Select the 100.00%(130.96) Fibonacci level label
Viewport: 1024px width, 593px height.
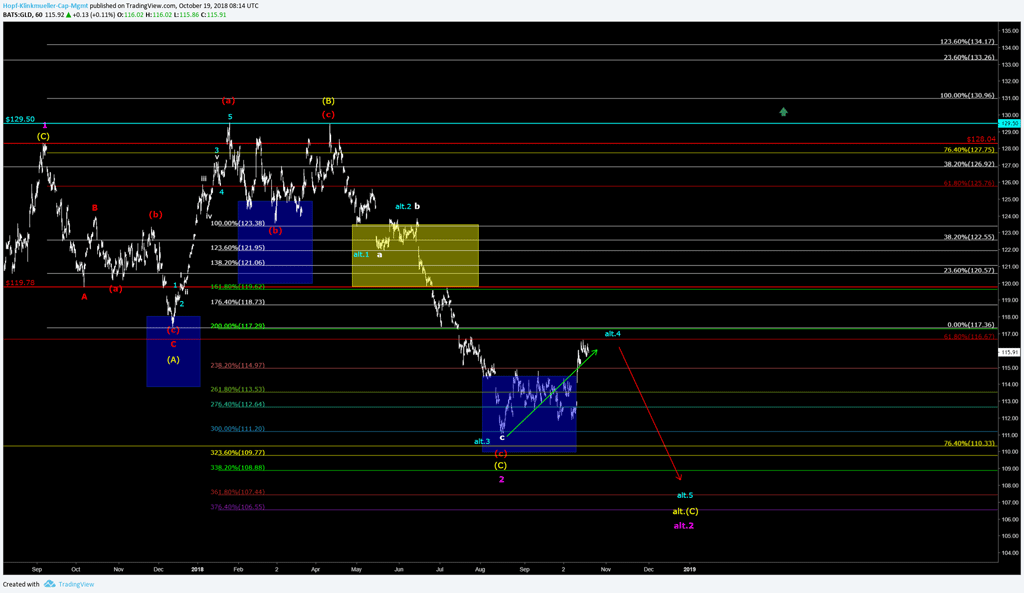coord(967,96)
